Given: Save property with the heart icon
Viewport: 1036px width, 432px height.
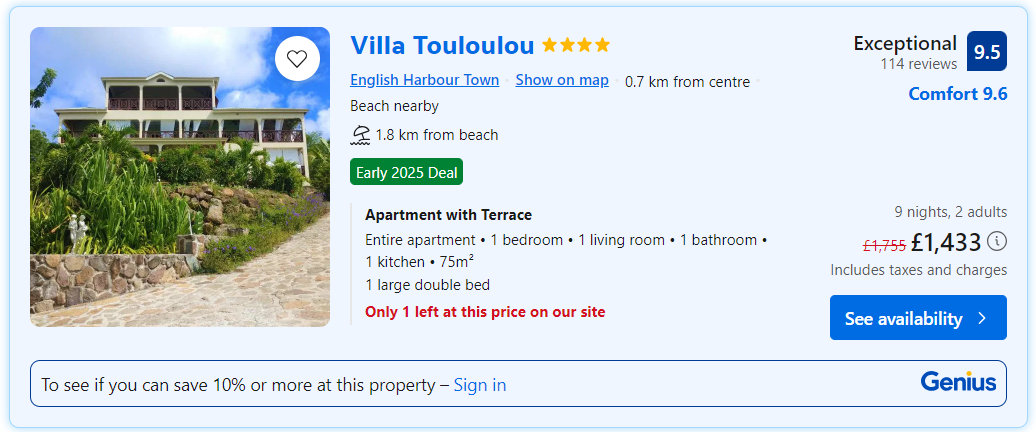Looking at the screenshot, I should tap(297, 58).
